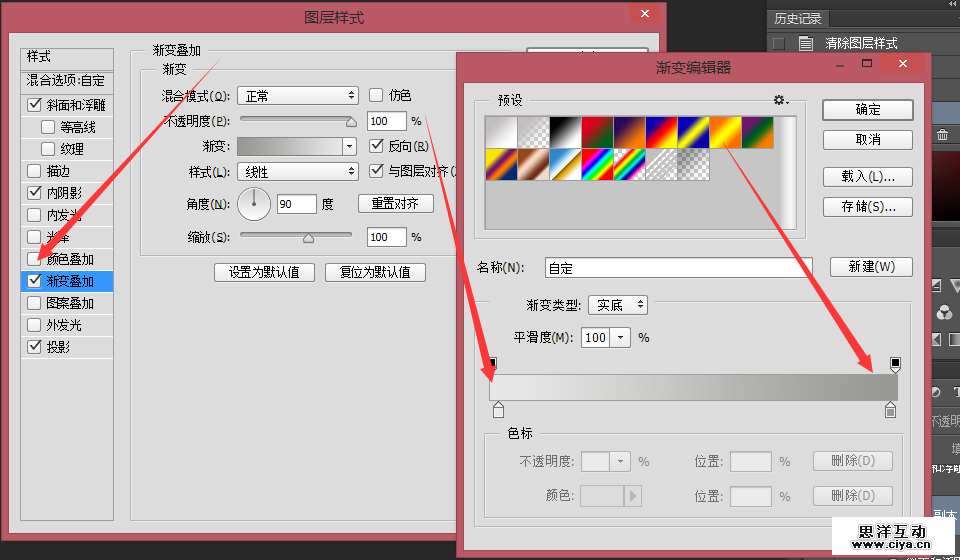Open the 渐变类型 gradient type dropdown
Viewport: 960px width, 560px height.
click(x=617, y=305)
